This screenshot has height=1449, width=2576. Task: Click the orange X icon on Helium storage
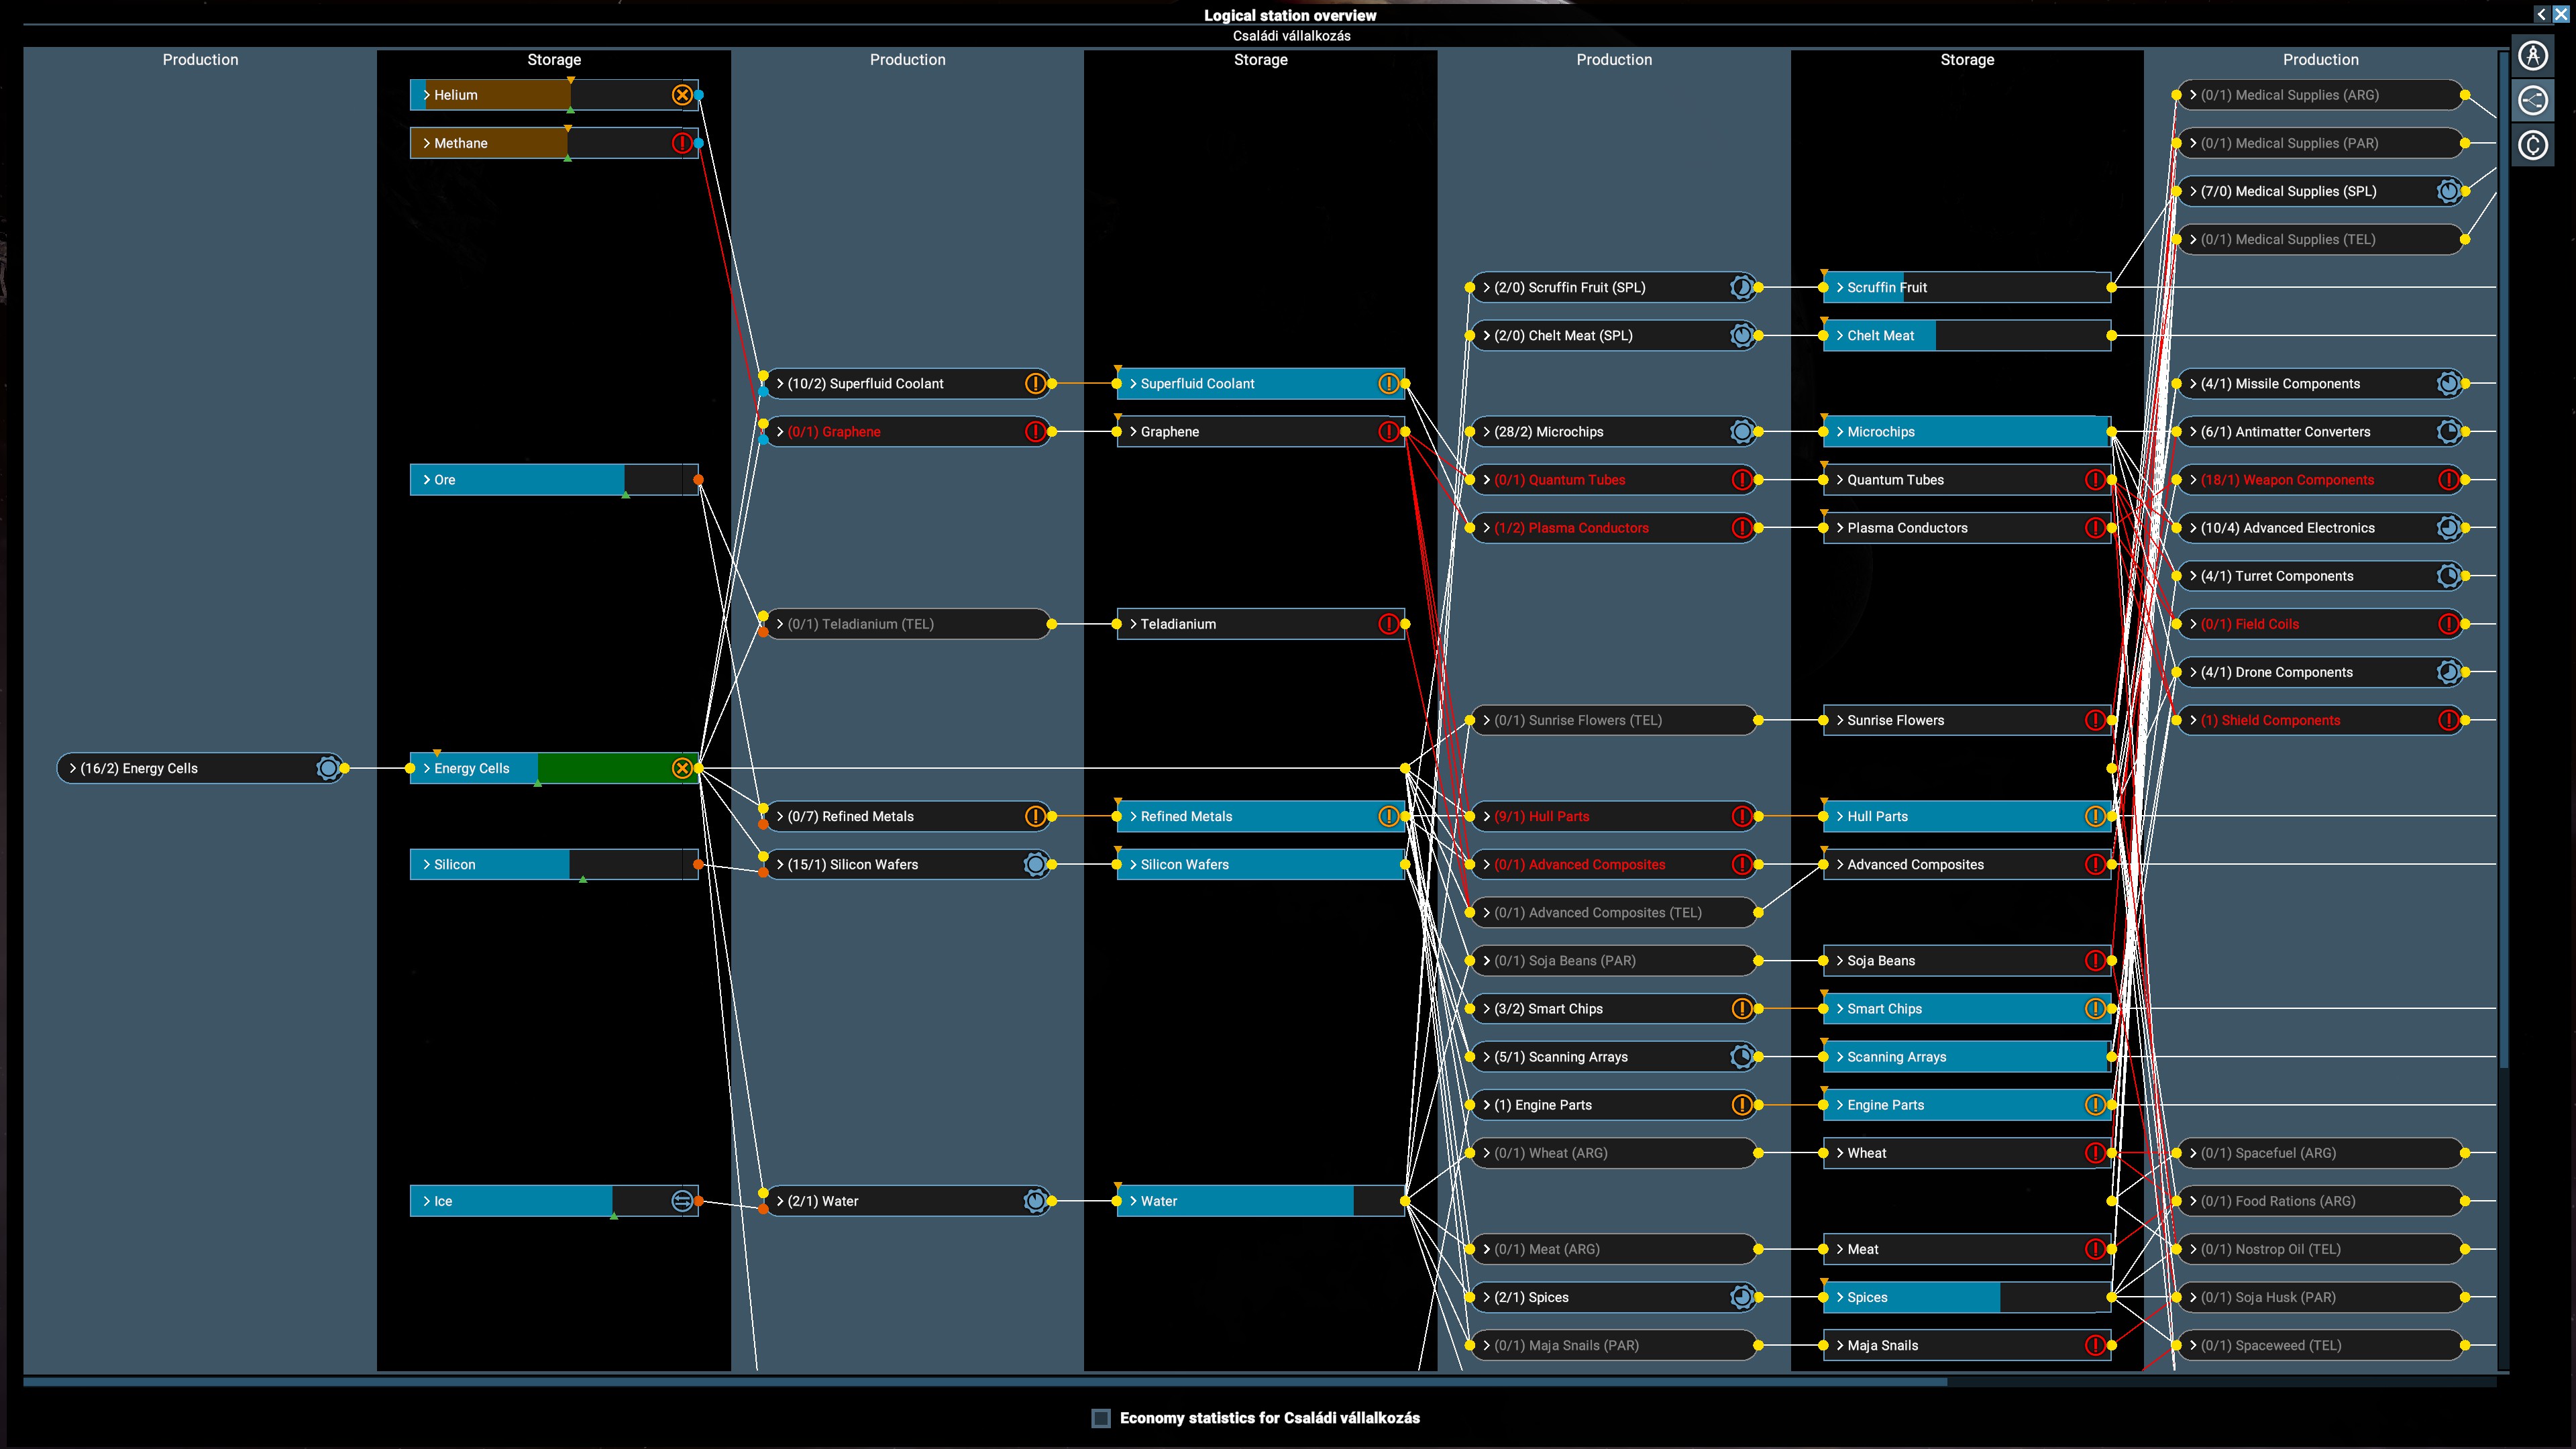click(682, 95)
